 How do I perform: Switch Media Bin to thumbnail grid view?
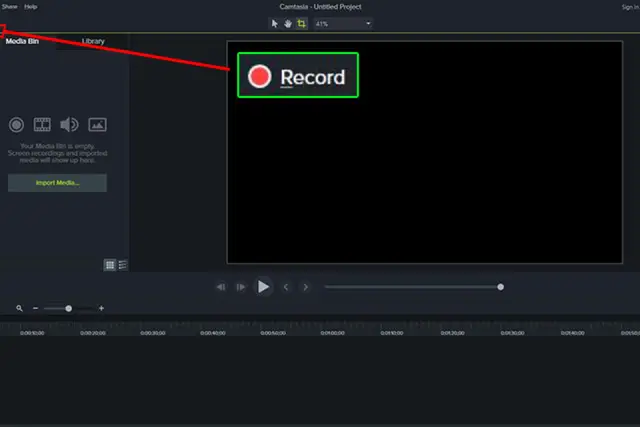point(110,265)
